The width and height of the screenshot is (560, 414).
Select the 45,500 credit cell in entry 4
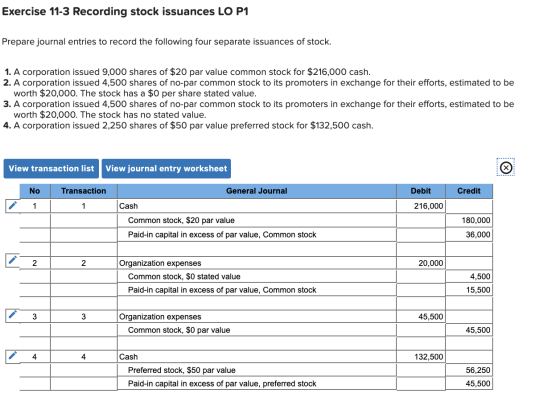(469, 384)
